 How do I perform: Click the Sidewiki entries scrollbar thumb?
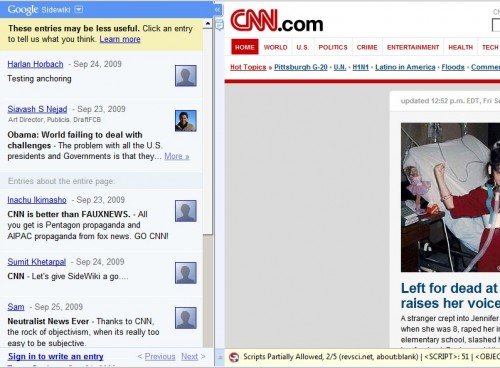point(208,131)
